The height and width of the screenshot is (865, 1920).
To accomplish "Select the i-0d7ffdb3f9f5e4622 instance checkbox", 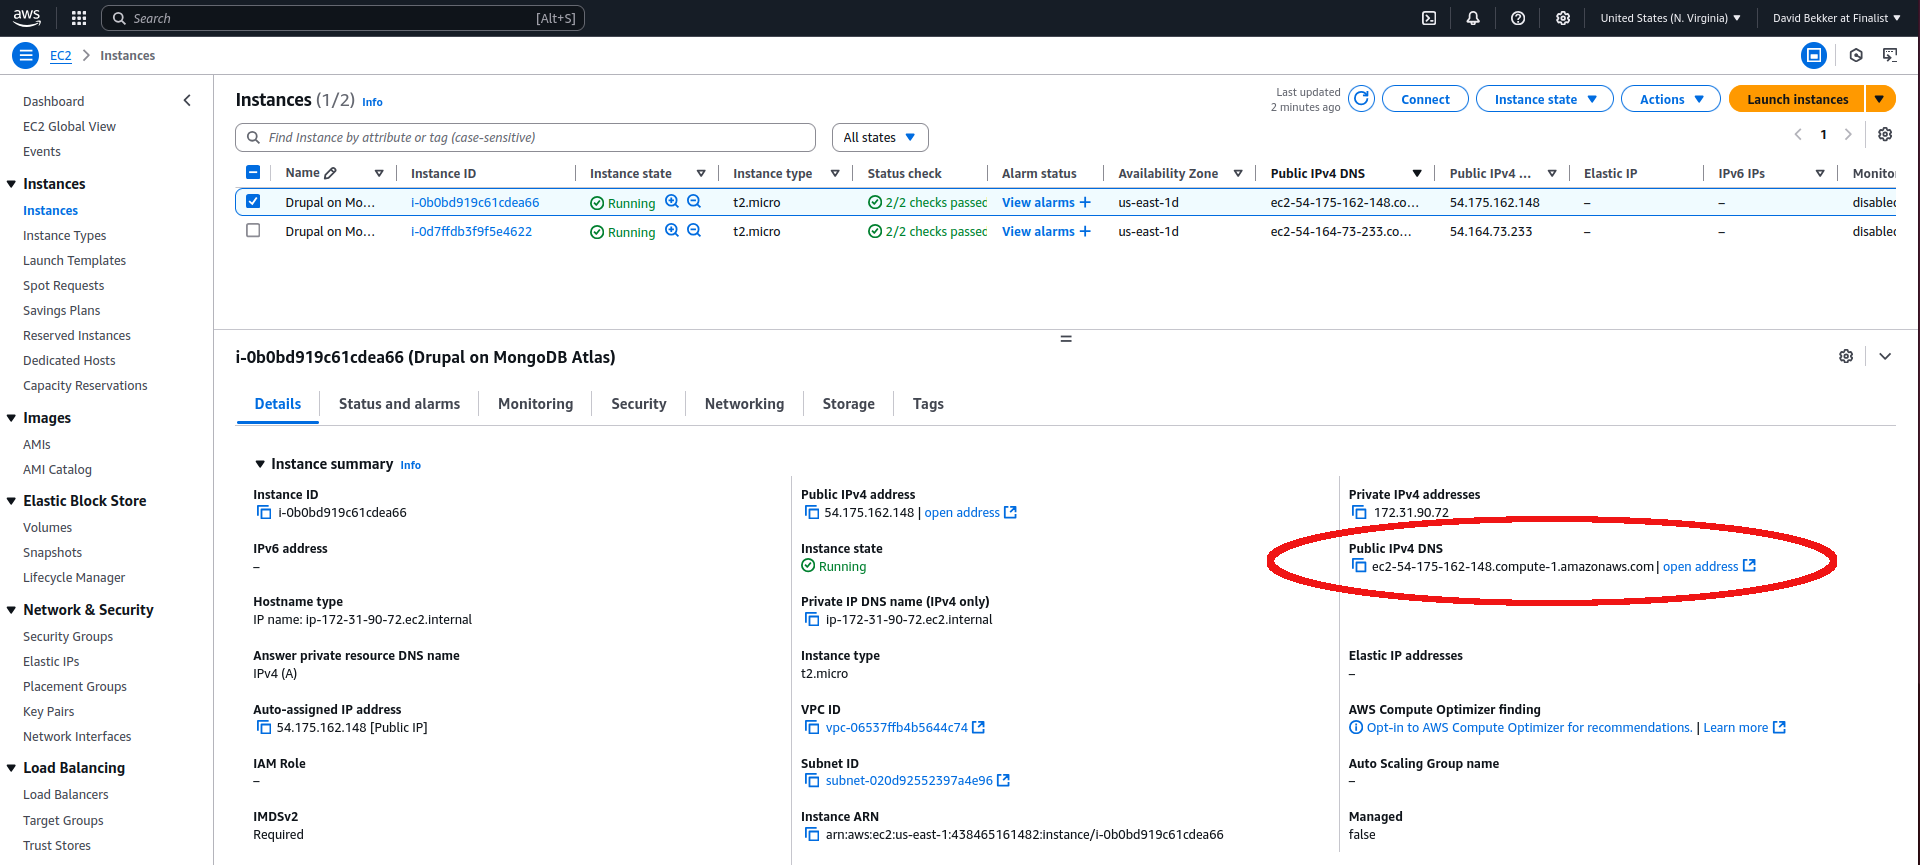I will tap(253, 230).
